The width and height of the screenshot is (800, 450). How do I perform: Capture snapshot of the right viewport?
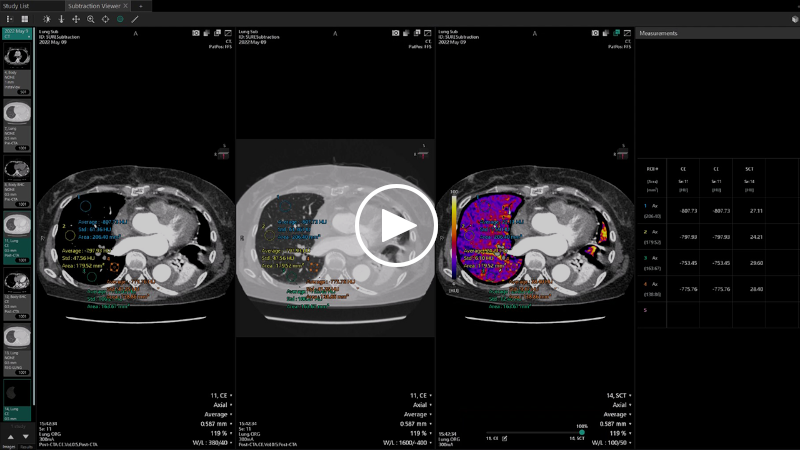click(x=595, y=33)
